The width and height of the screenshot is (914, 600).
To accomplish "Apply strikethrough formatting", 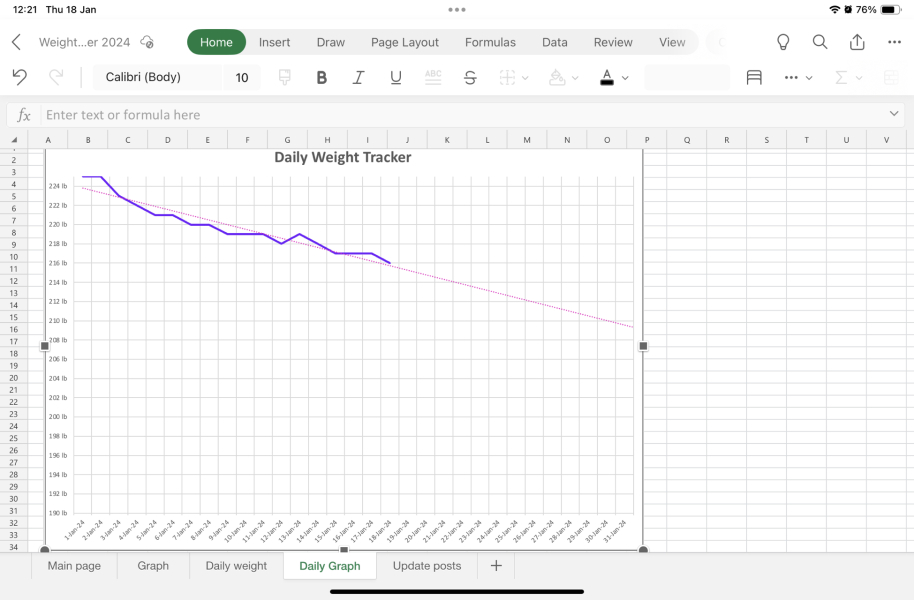I will [x=469, y=76].
